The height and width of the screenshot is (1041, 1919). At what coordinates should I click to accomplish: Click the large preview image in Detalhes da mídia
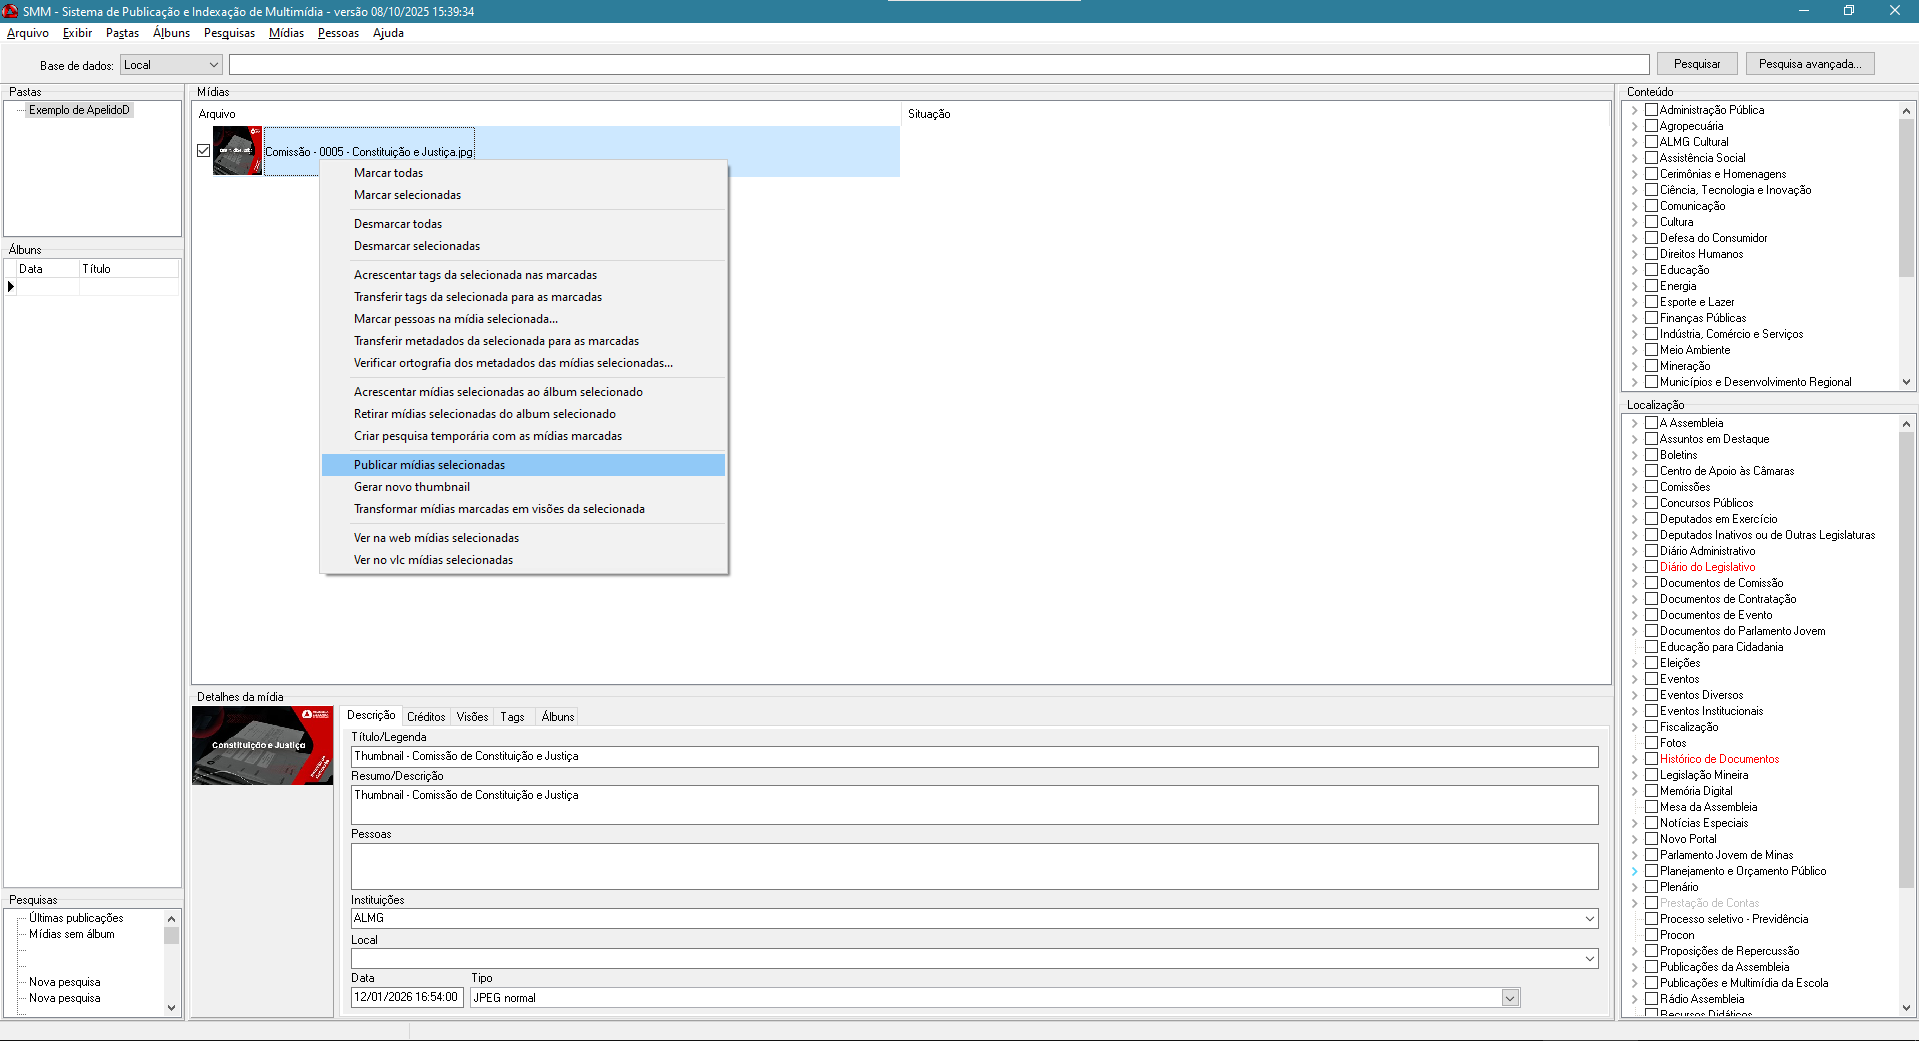point(262,746)
